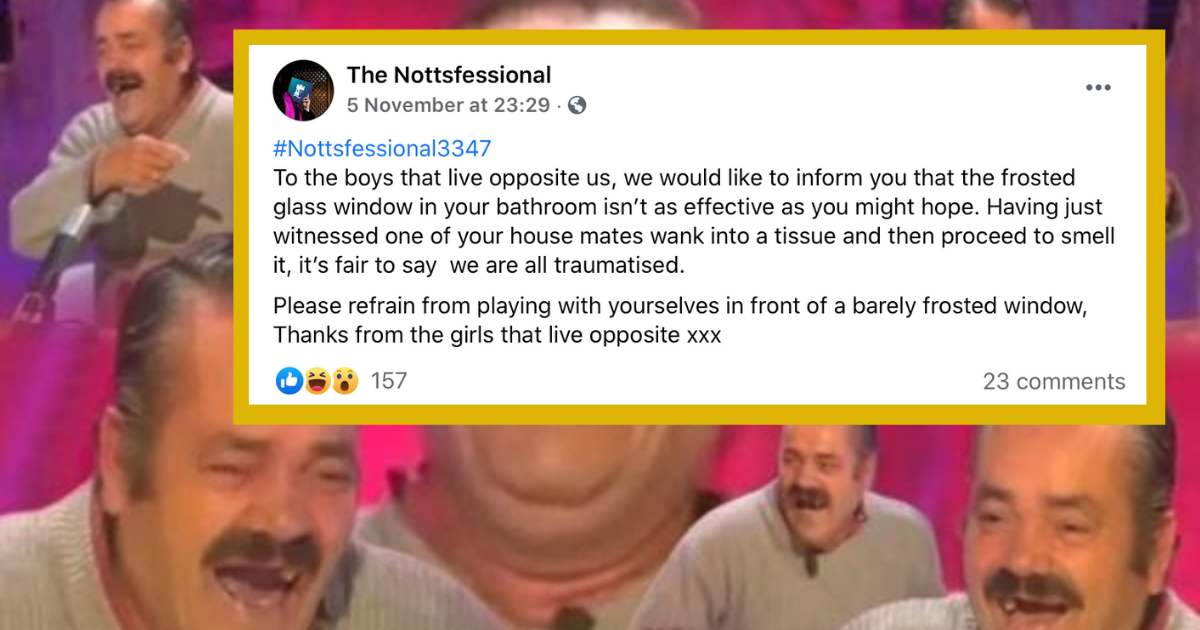
Task: Open The Nottsfessional page name link
Action: pos(449,75)
